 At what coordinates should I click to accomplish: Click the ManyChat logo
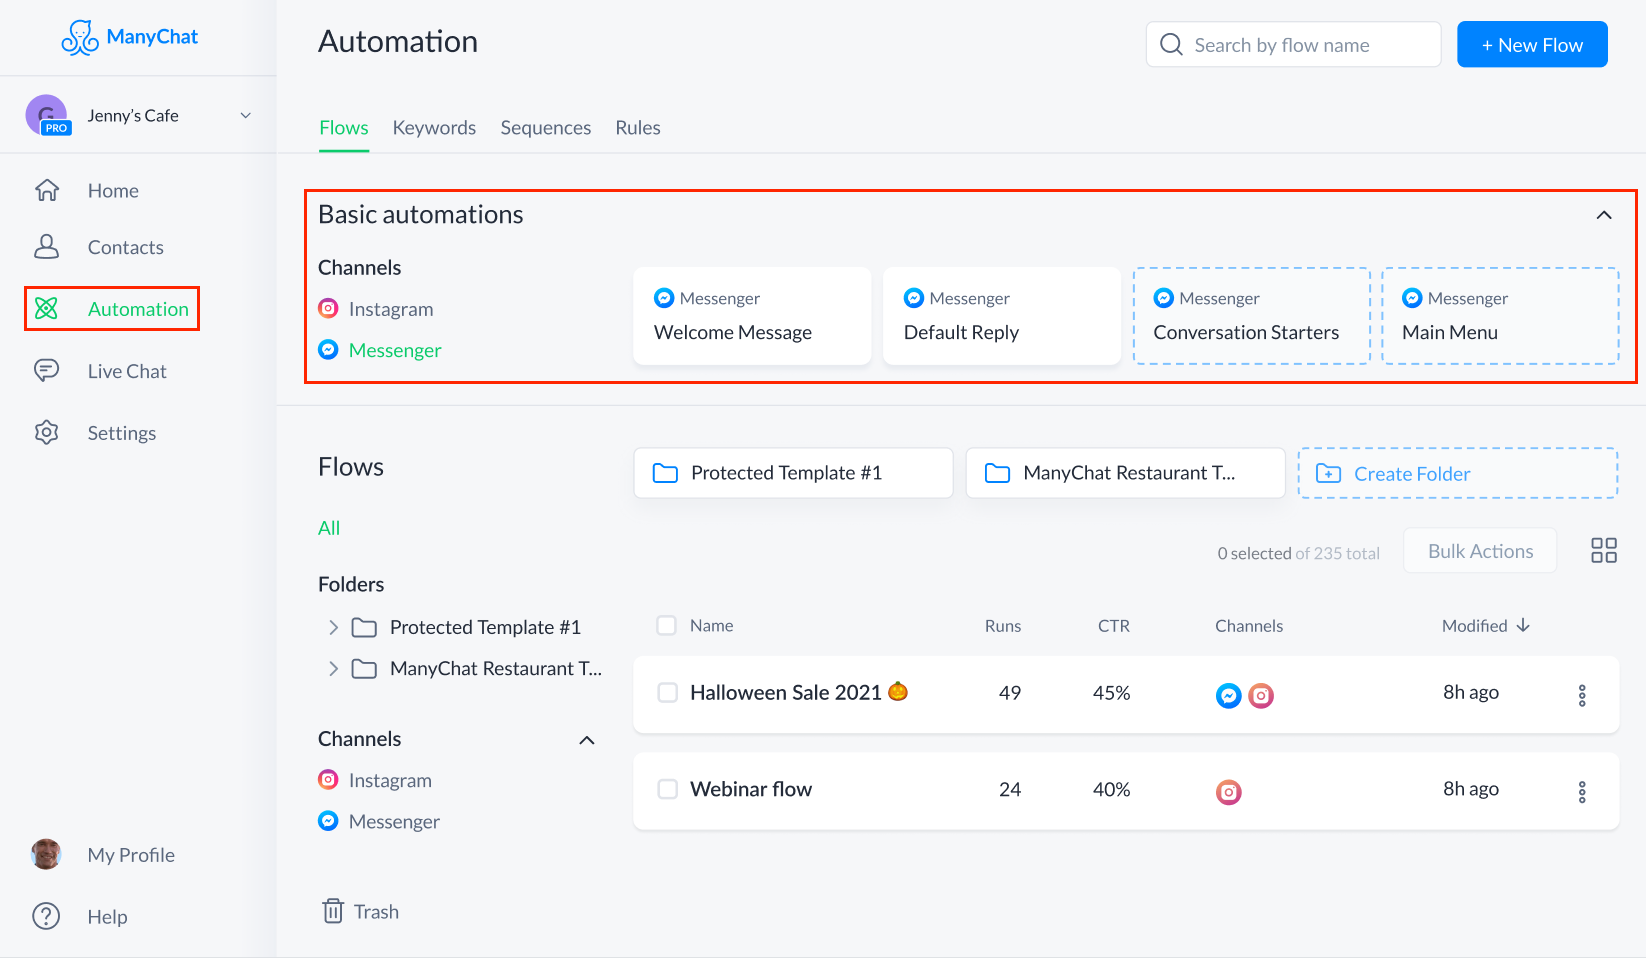tap(130, 37)
